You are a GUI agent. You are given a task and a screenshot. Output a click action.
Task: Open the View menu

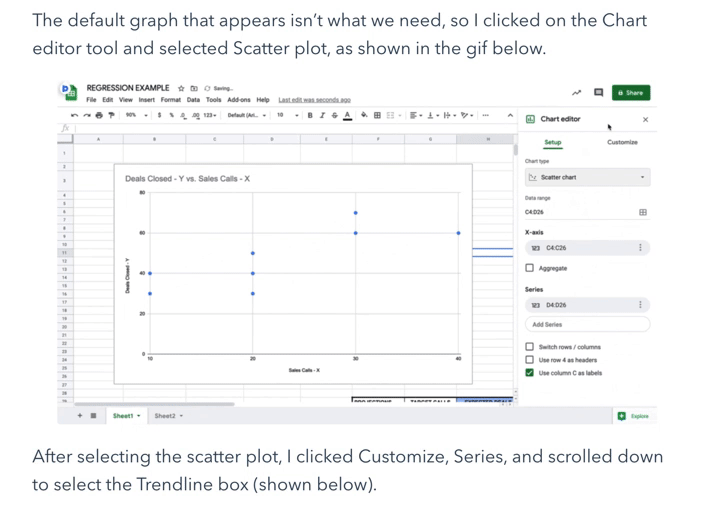(126, 100)
